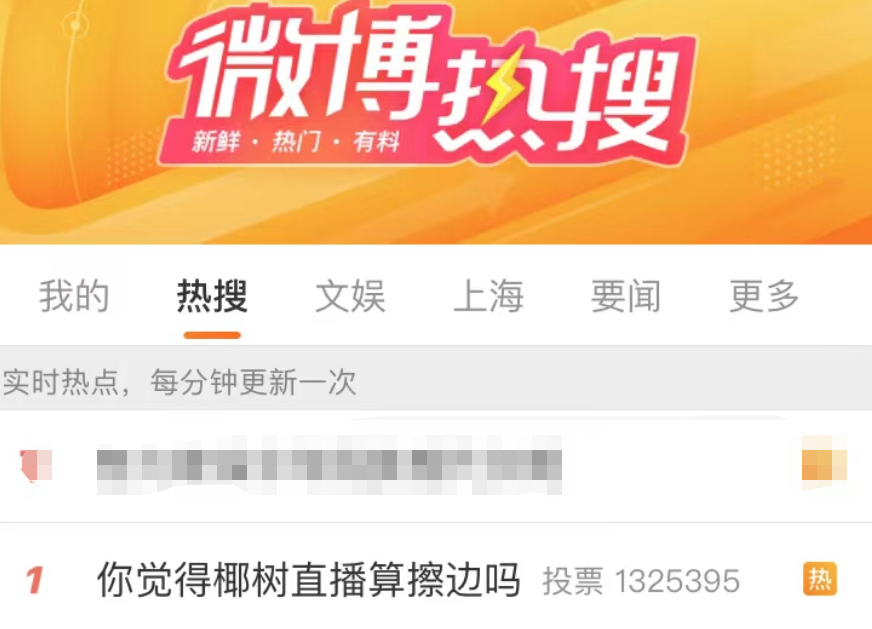872x629 pixels.
Task: Click the pinned topic's red pin icon
Action: pos(36,465)
